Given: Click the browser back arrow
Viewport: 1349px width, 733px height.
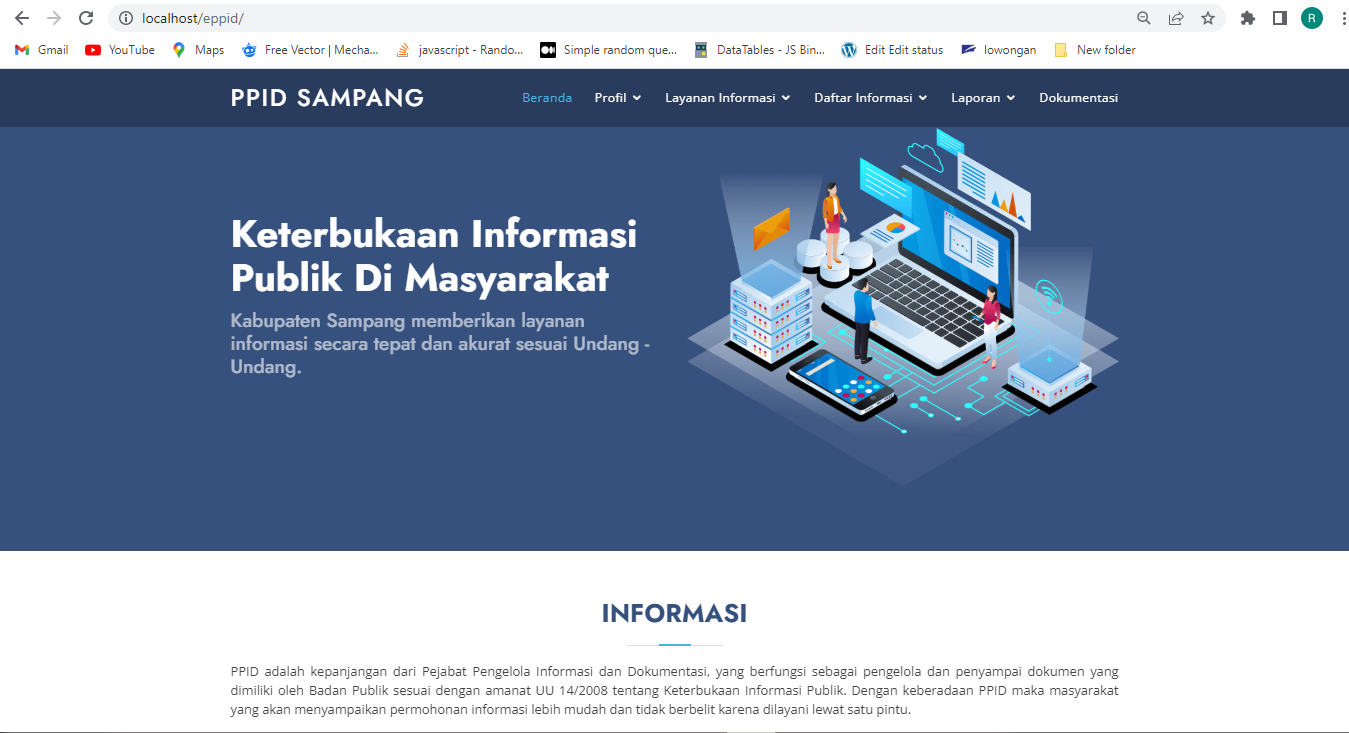Looking at the screenshot, I should pos(22,18).
